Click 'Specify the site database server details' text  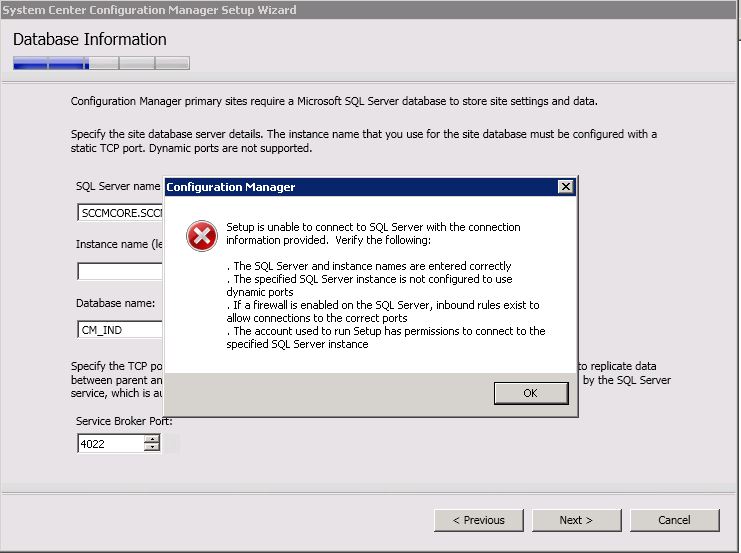pos(364,141)
